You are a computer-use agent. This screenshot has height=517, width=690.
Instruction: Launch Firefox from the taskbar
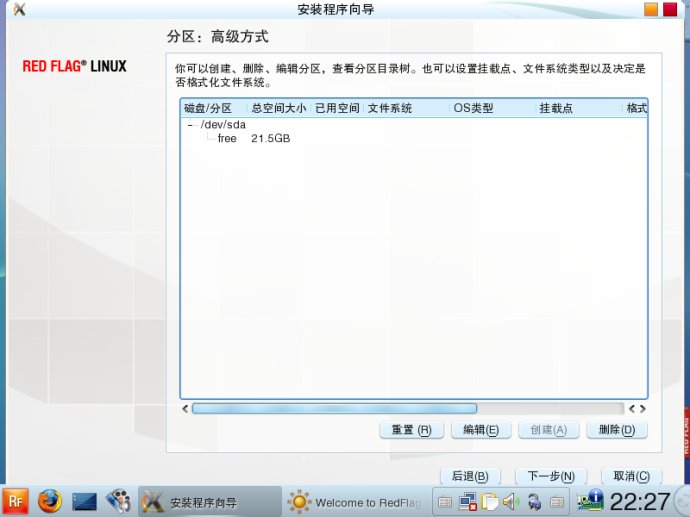pos(50,501)
